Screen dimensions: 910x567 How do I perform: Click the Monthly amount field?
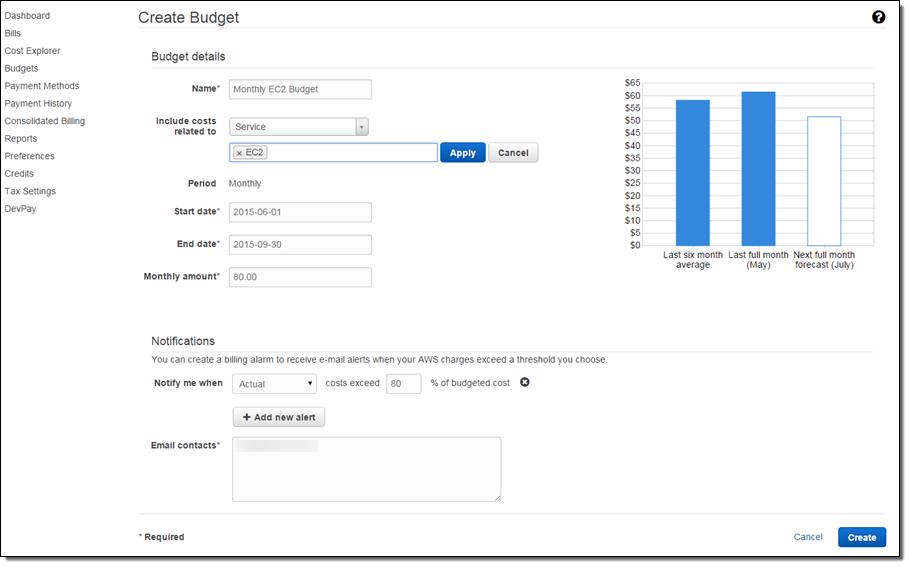[x=300, y=277]
